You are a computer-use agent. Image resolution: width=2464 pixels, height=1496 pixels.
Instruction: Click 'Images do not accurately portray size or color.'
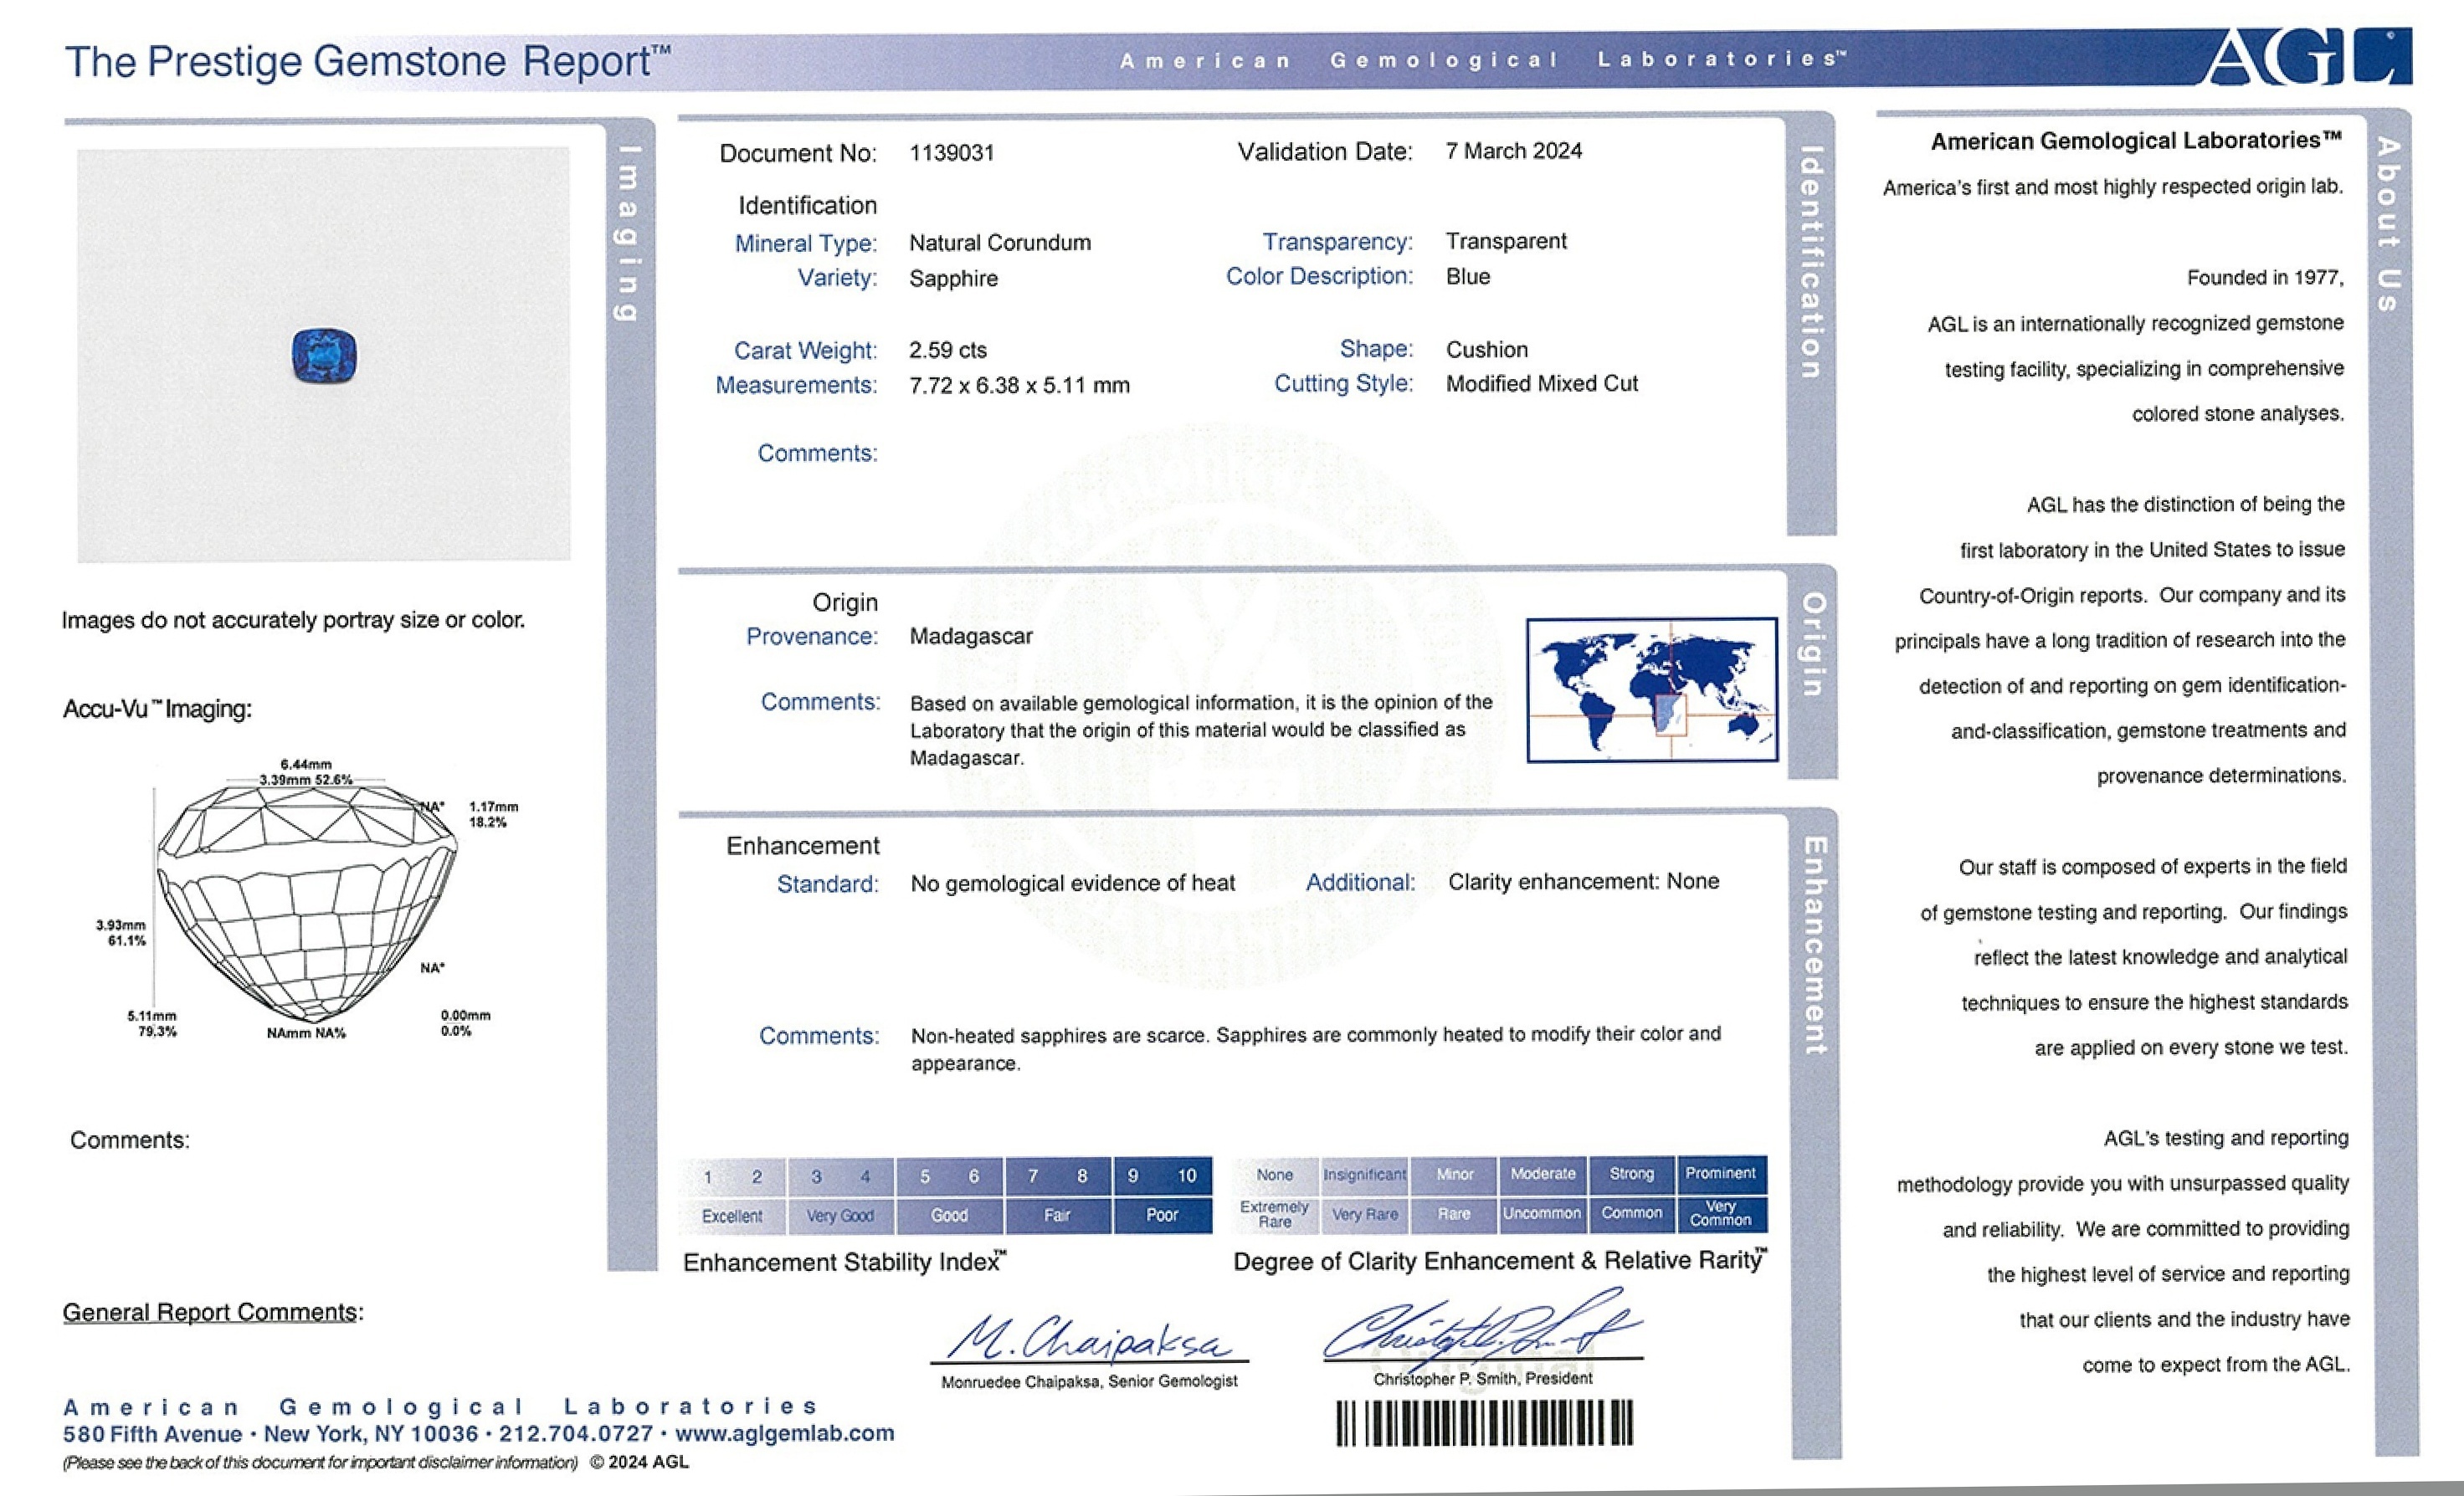point(293,621)
